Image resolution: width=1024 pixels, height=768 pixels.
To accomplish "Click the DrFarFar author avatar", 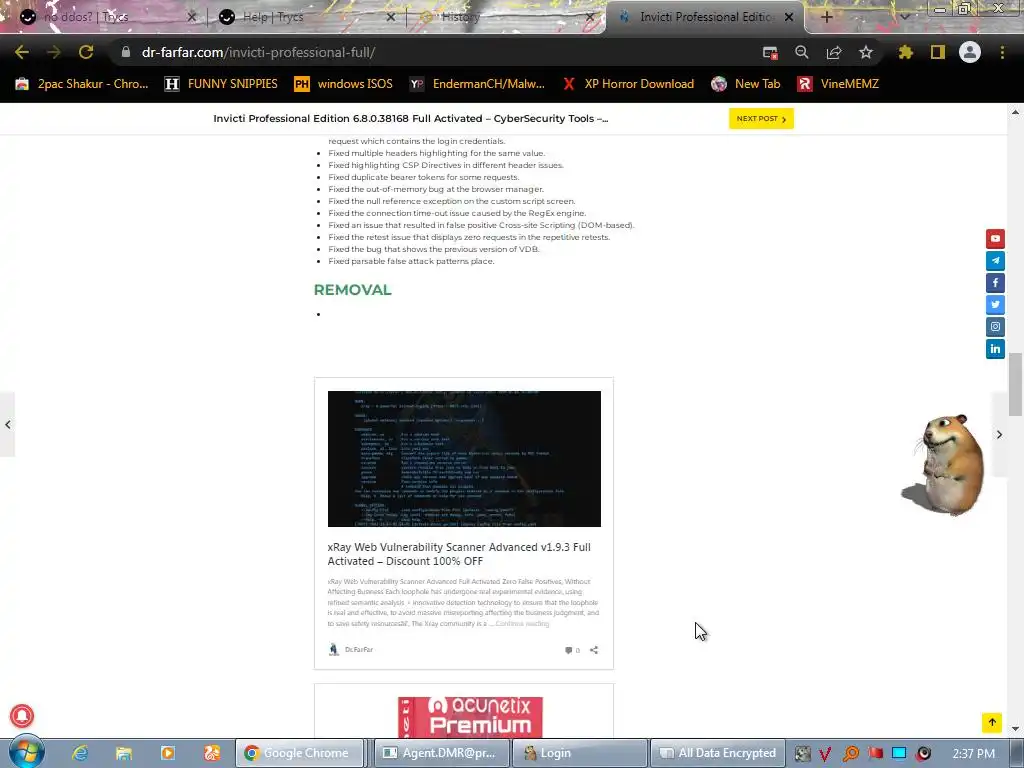I will click(334, 649).
